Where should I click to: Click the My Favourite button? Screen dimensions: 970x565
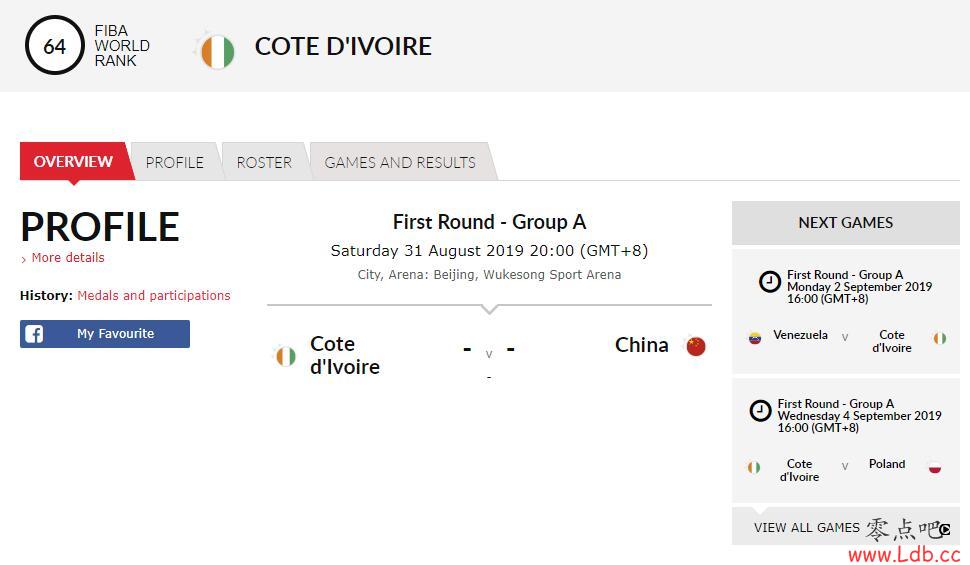pos(105,334)
